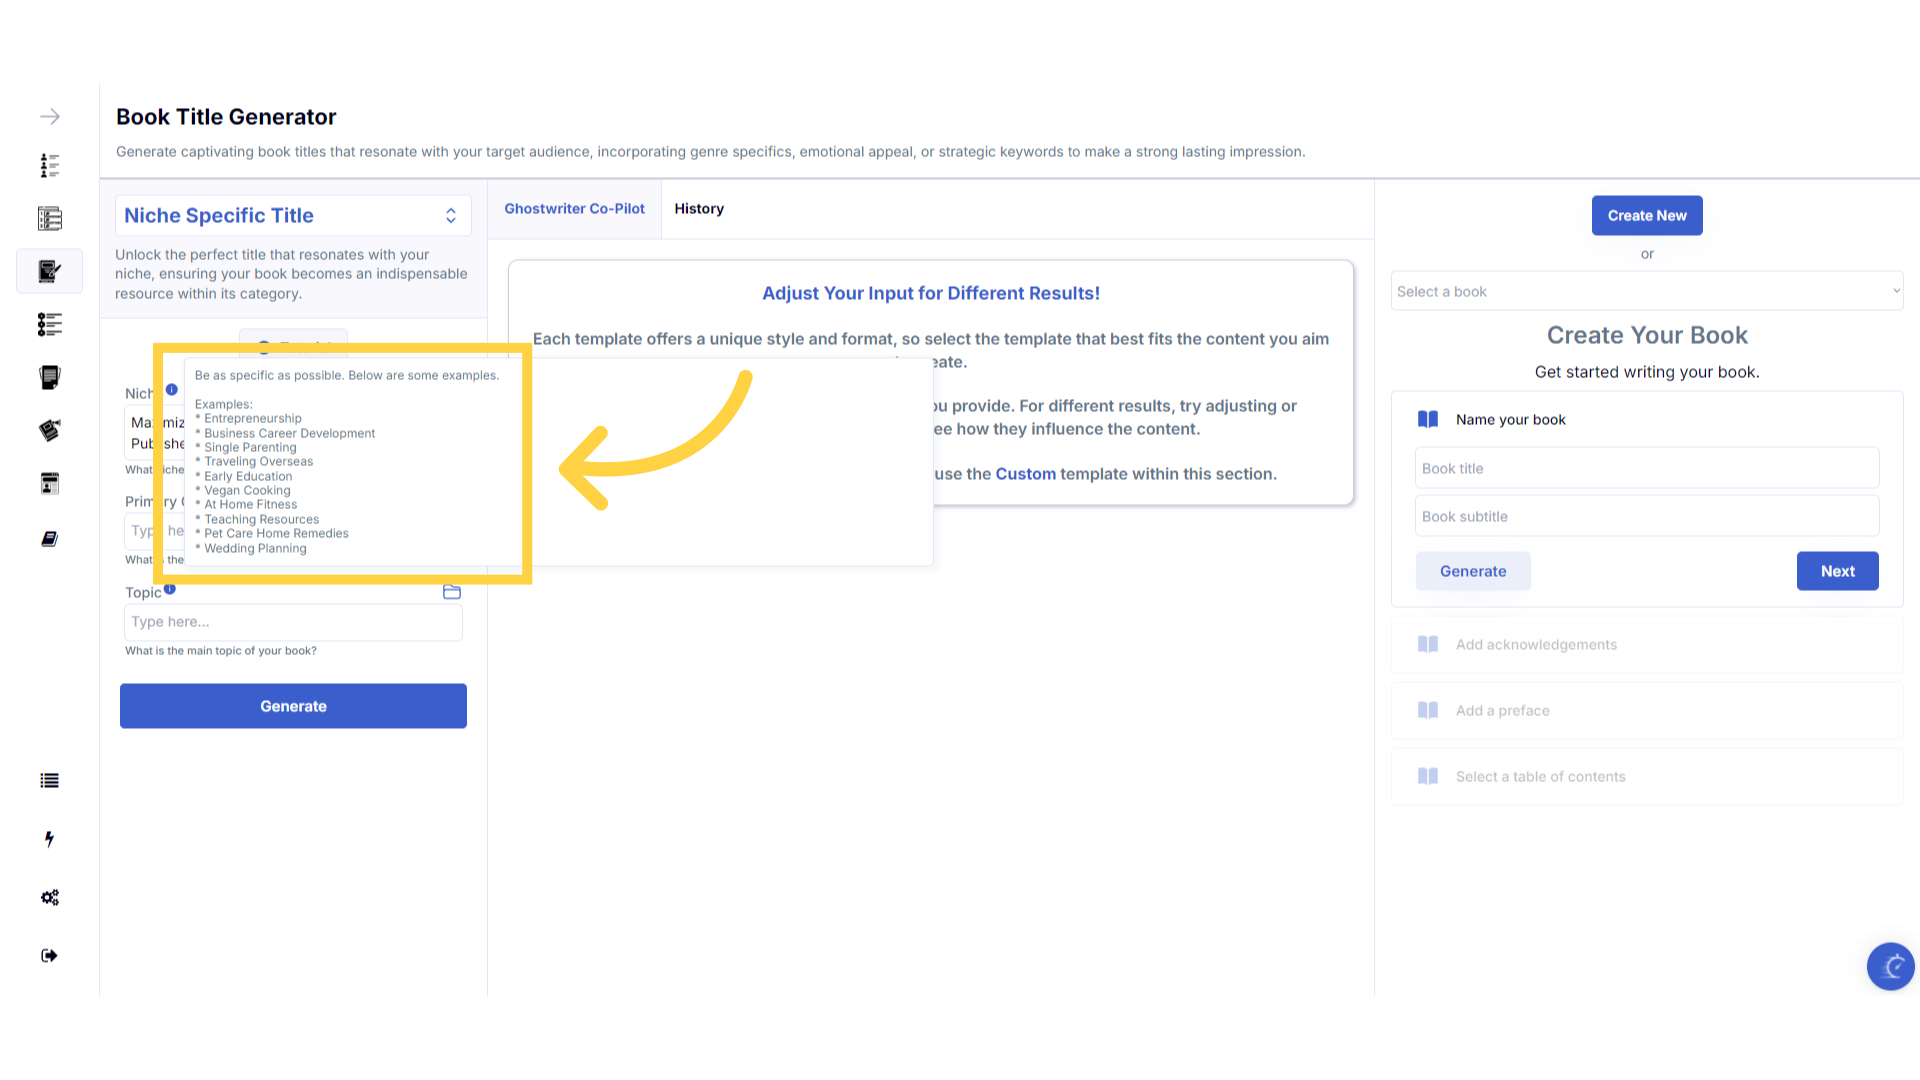Click the info icon next to the Niche label

pyautogui.click(x=172, y=390)
